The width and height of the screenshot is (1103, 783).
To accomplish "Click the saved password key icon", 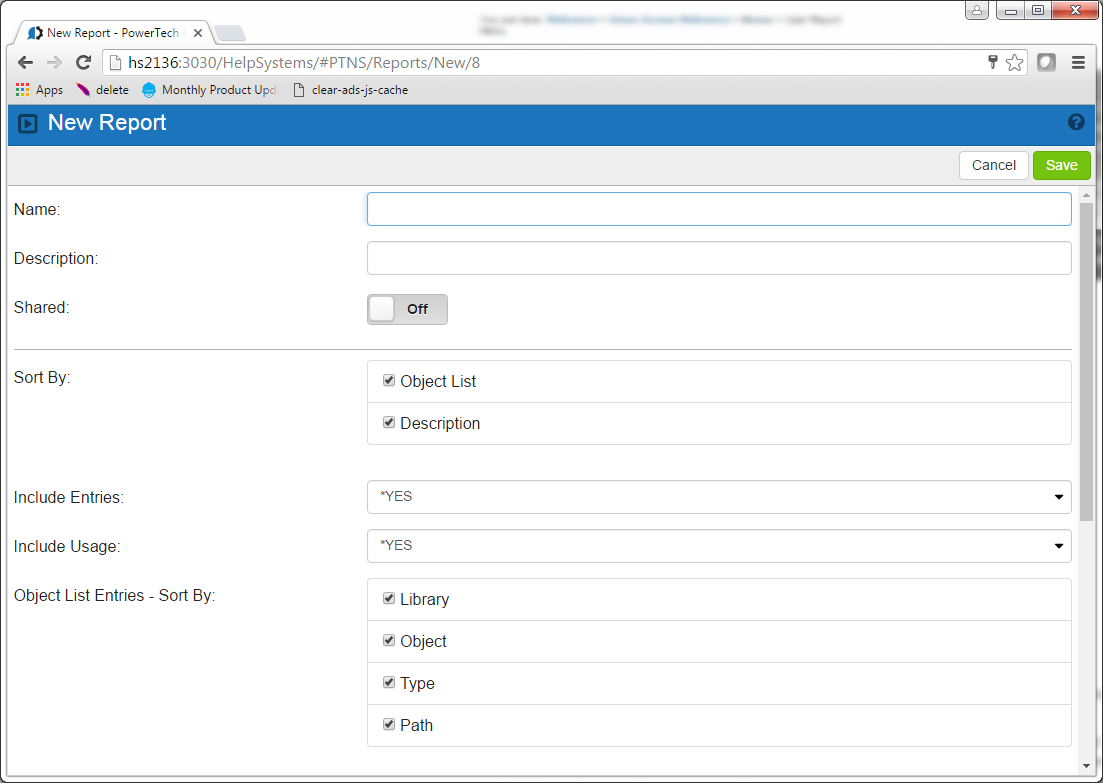I will click(x=993, y=63).
